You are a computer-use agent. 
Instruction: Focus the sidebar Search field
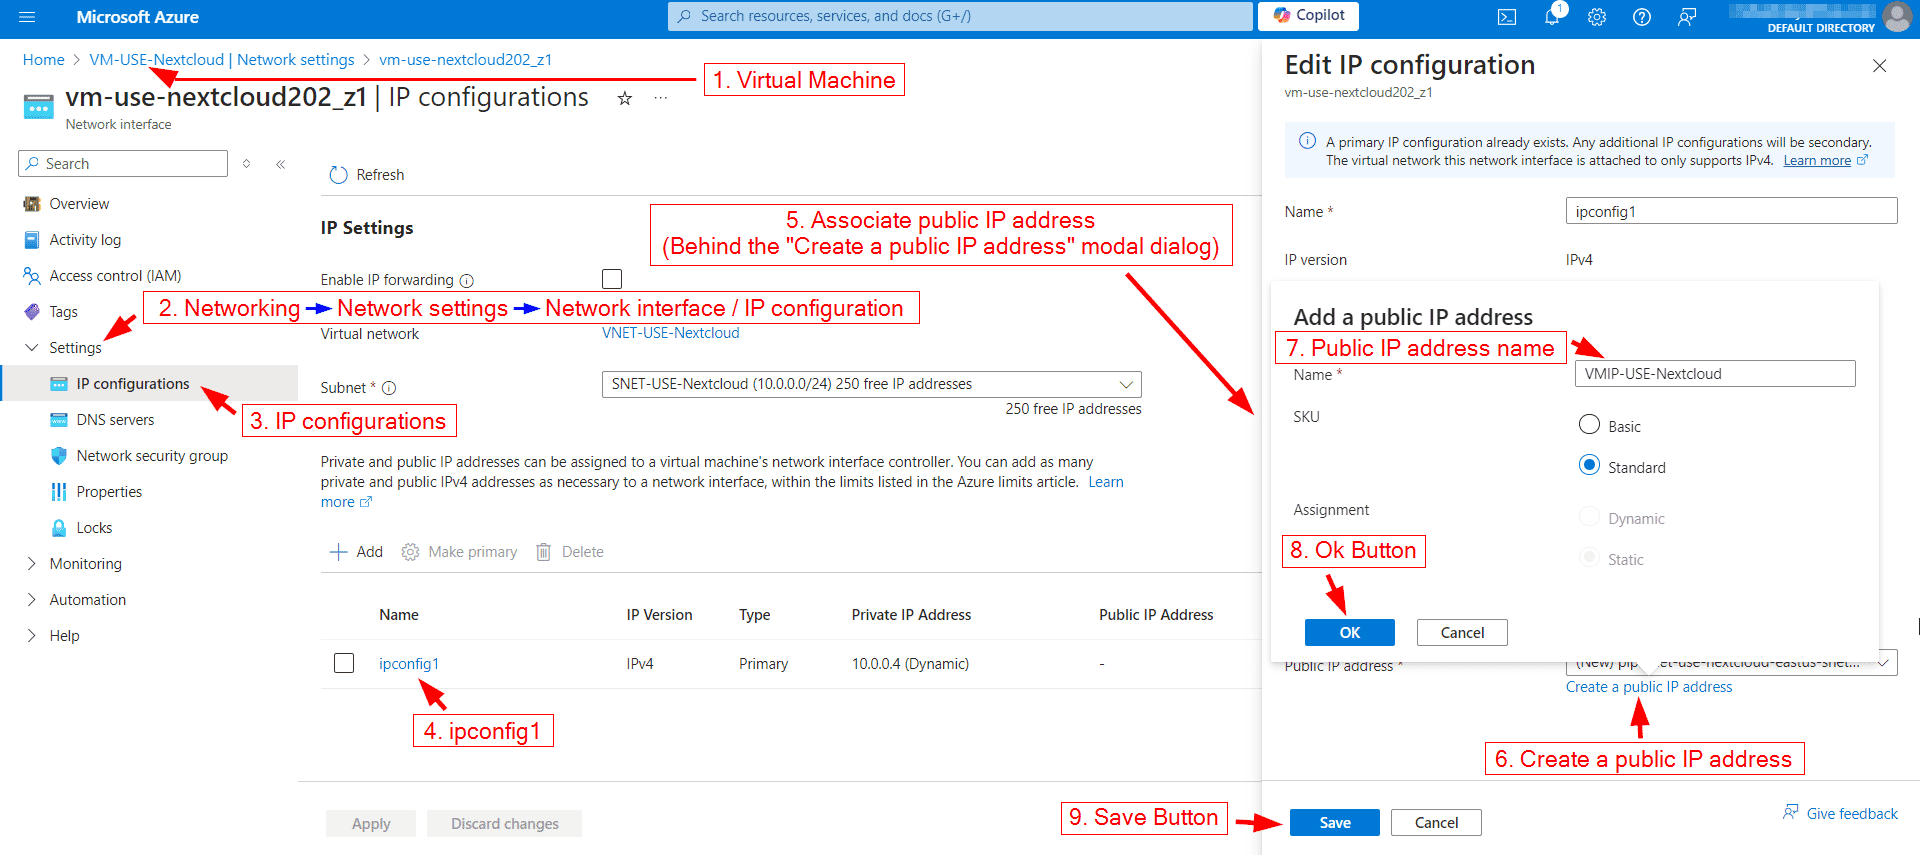pos(123,164)
